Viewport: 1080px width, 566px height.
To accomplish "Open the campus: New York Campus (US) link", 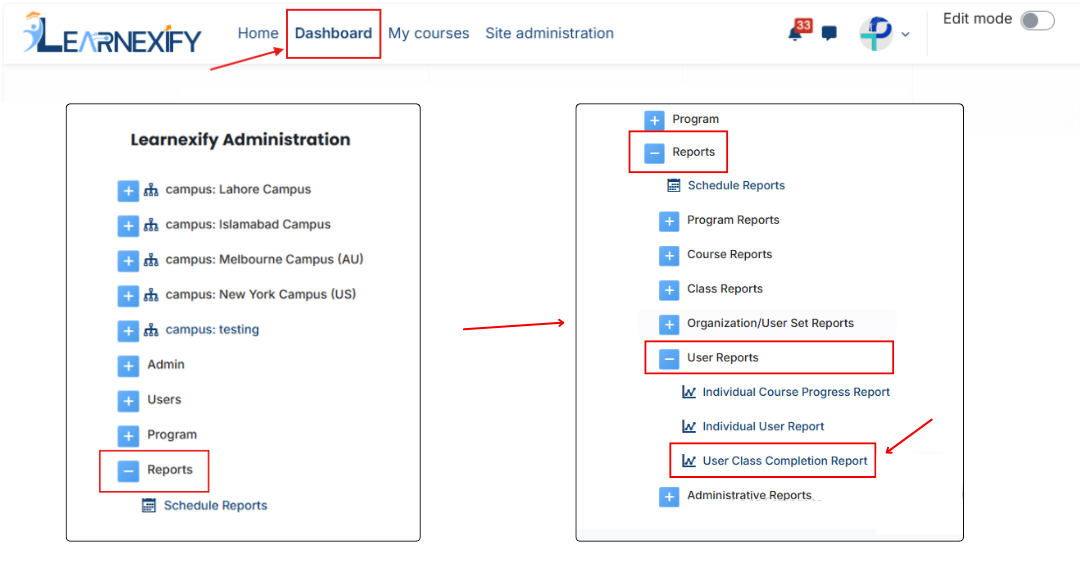I will tap(260, 295).
